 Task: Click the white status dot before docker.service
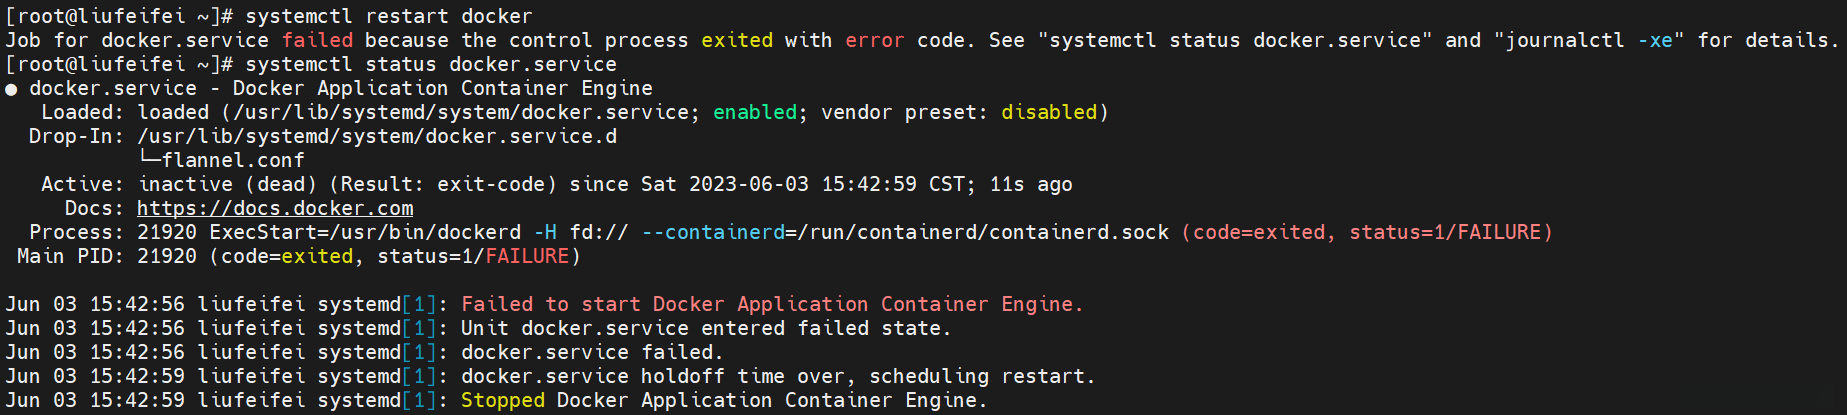click(x=11, y=89)
